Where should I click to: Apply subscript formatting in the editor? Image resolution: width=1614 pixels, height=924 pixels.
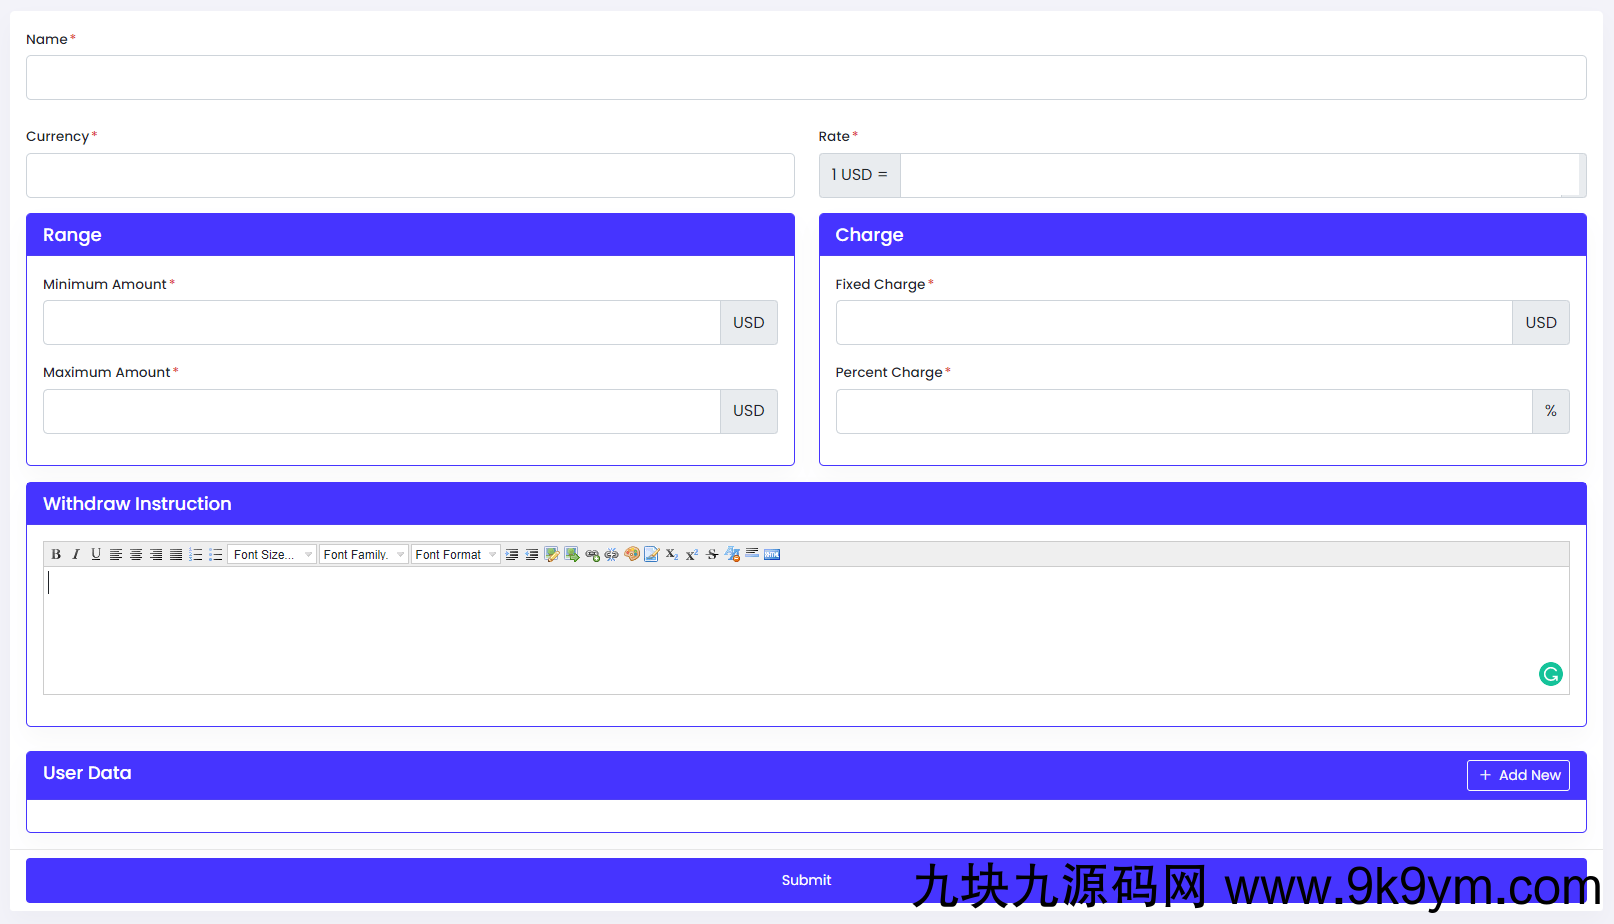click(x=672, y=555)
